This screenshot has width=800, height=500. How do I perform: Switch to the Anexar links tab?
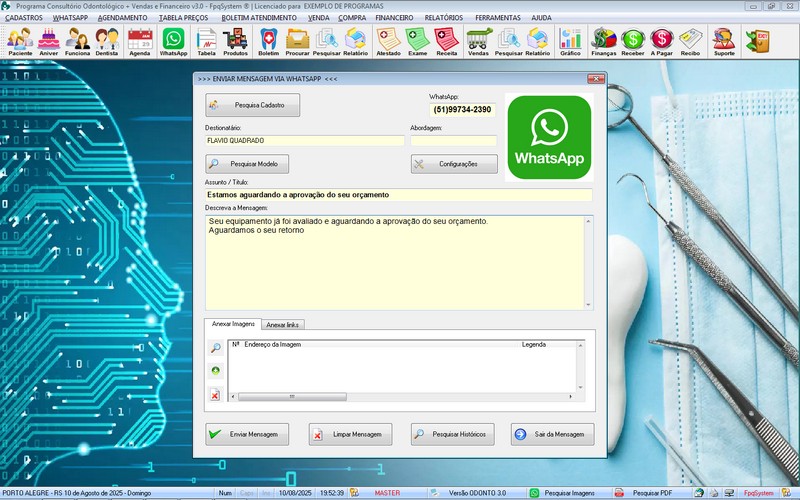[x=283, y=324]
